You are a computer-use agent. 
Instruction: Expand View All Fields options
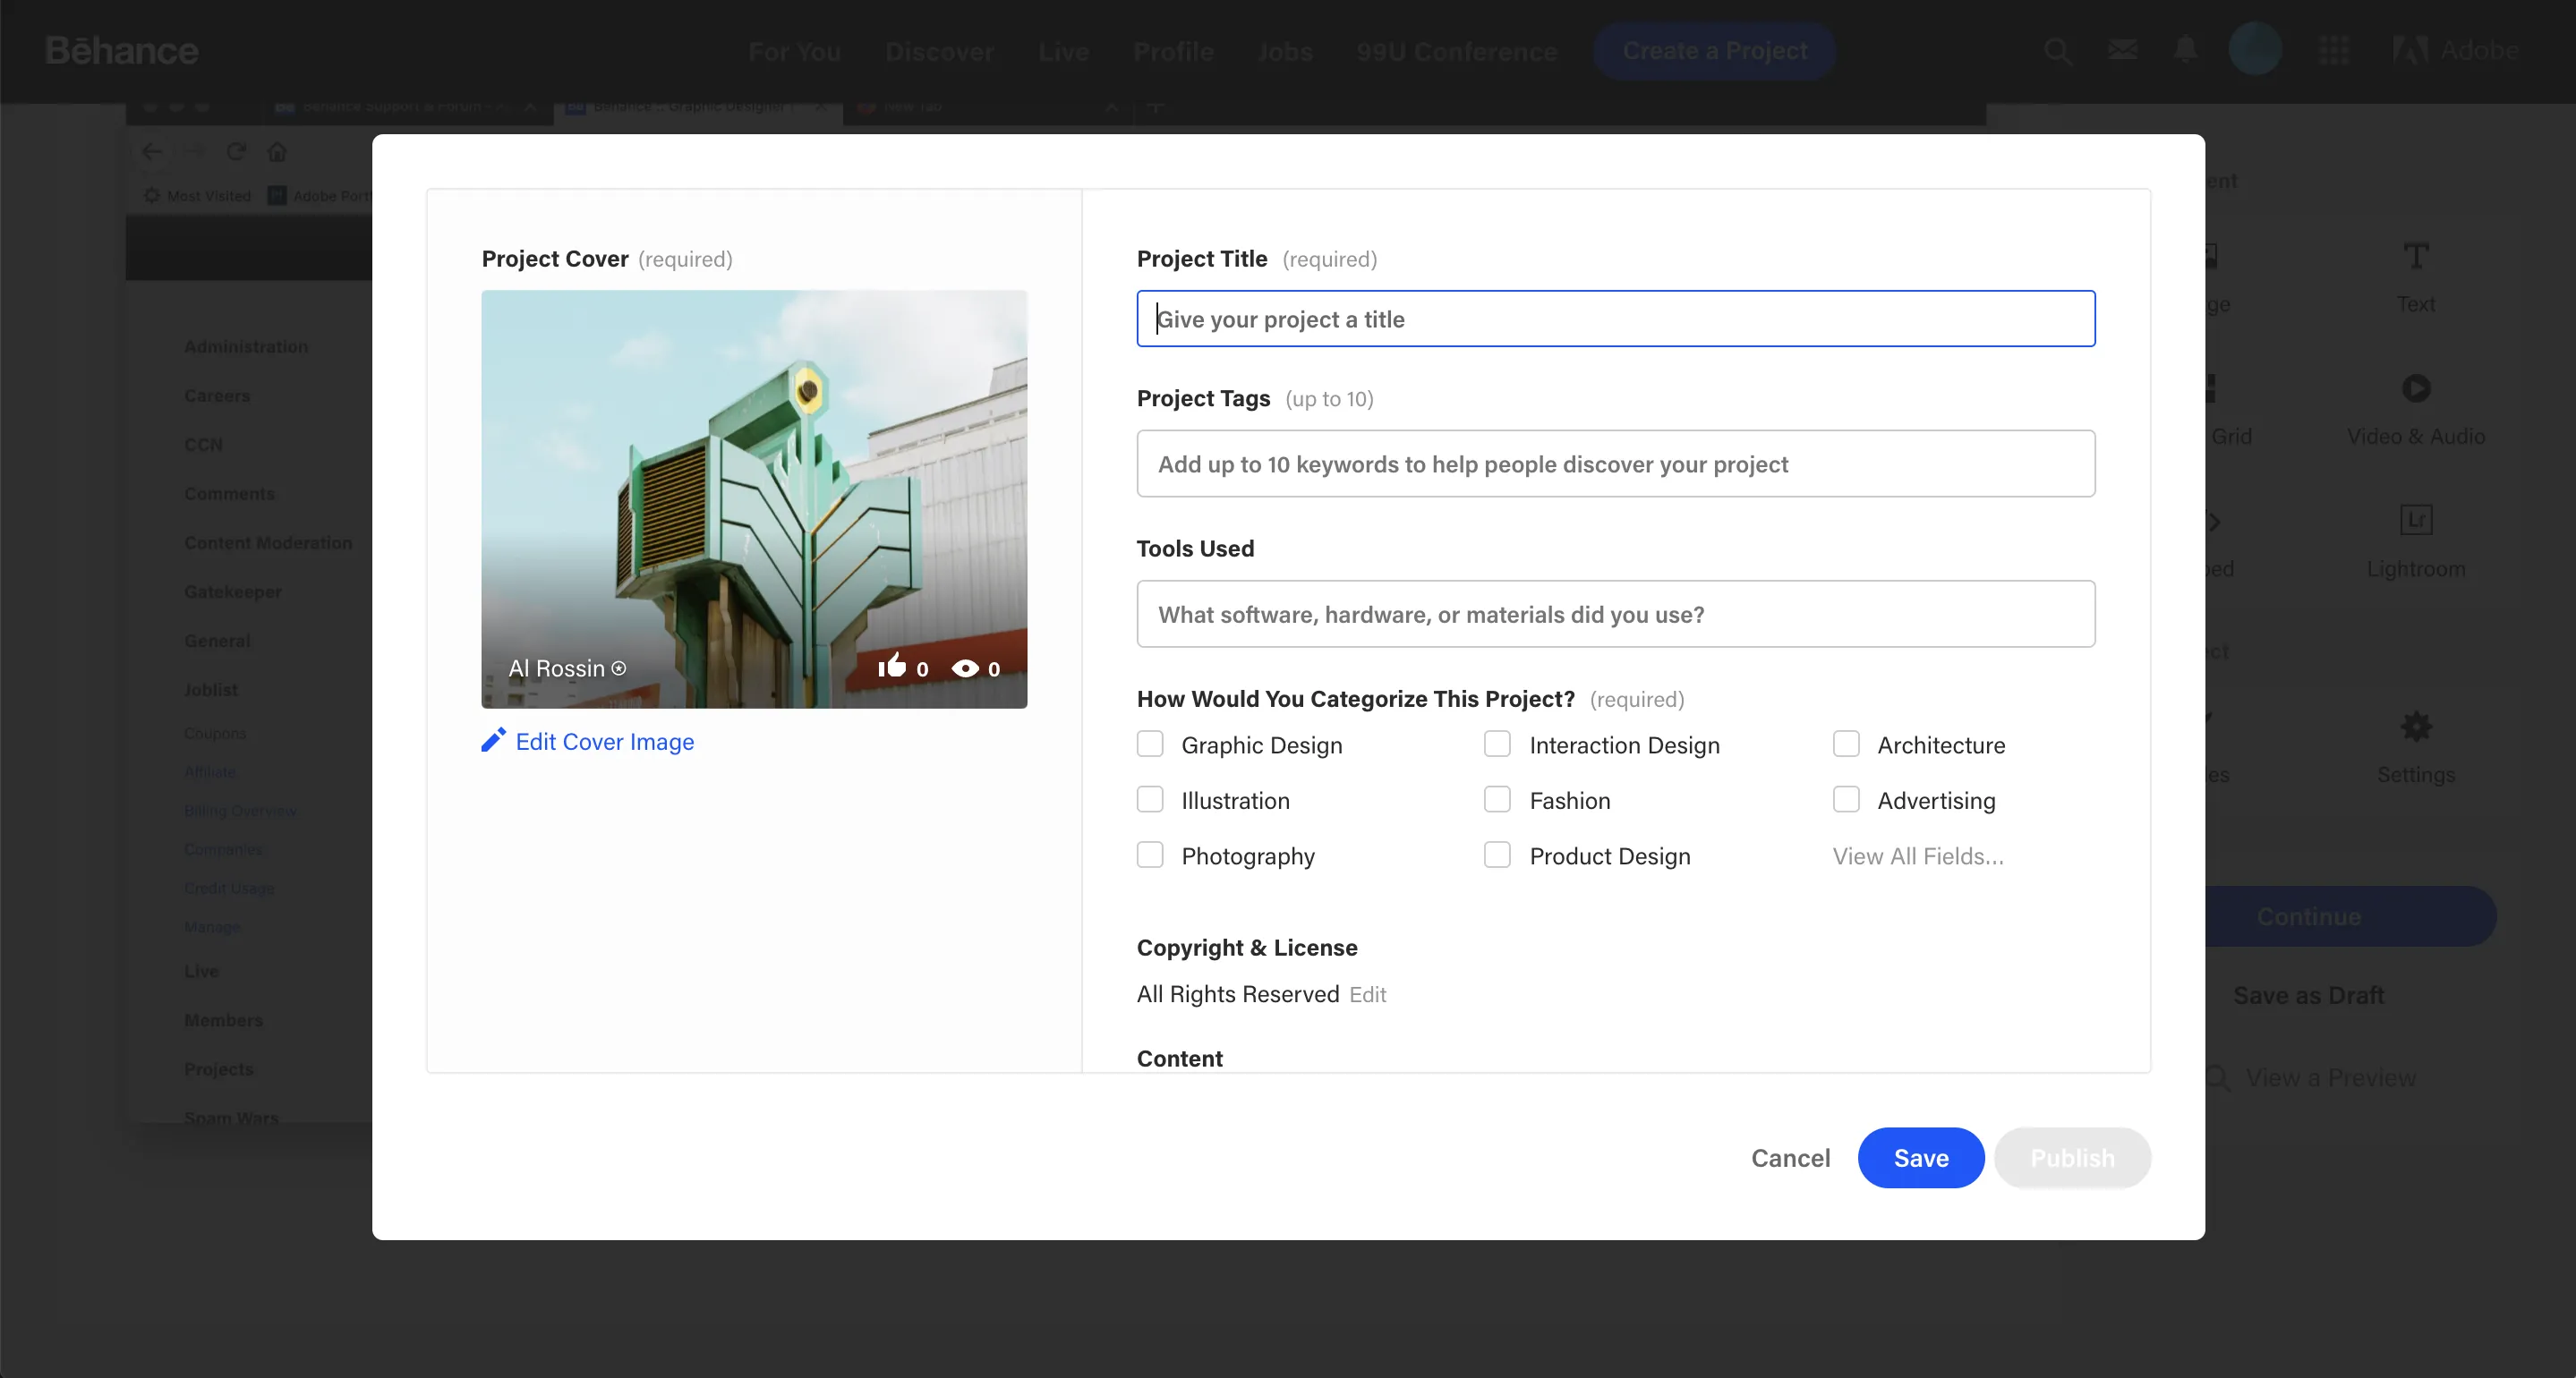(1916, 855)
